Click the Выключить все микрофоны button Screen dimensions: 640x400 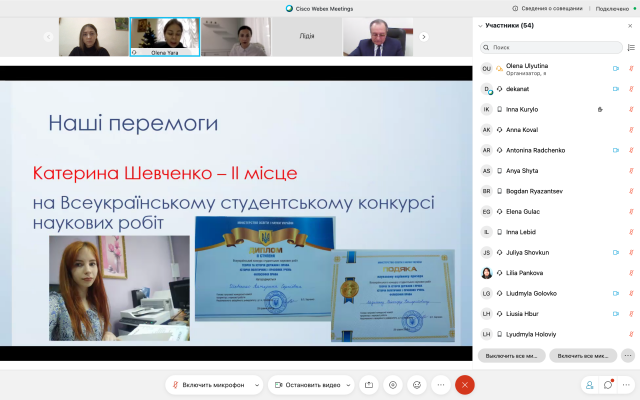[x=510, y=355]
